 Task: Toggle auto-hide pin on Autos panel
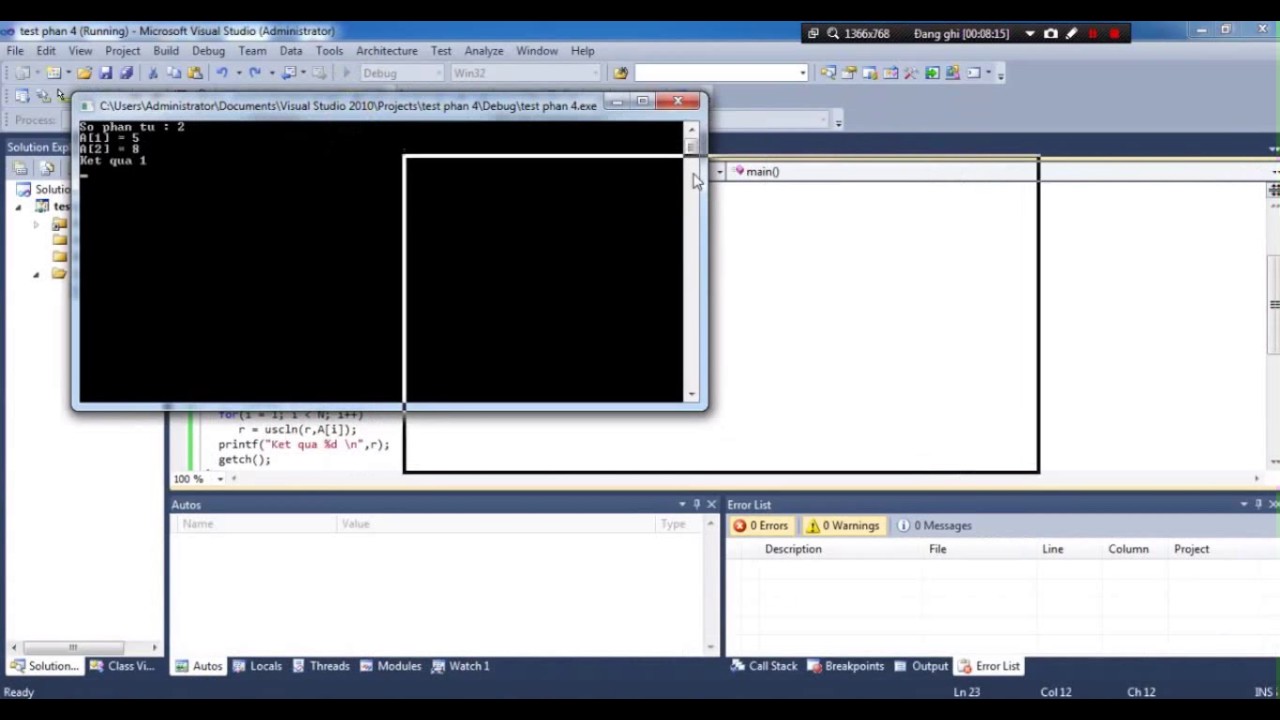[697, 505]
